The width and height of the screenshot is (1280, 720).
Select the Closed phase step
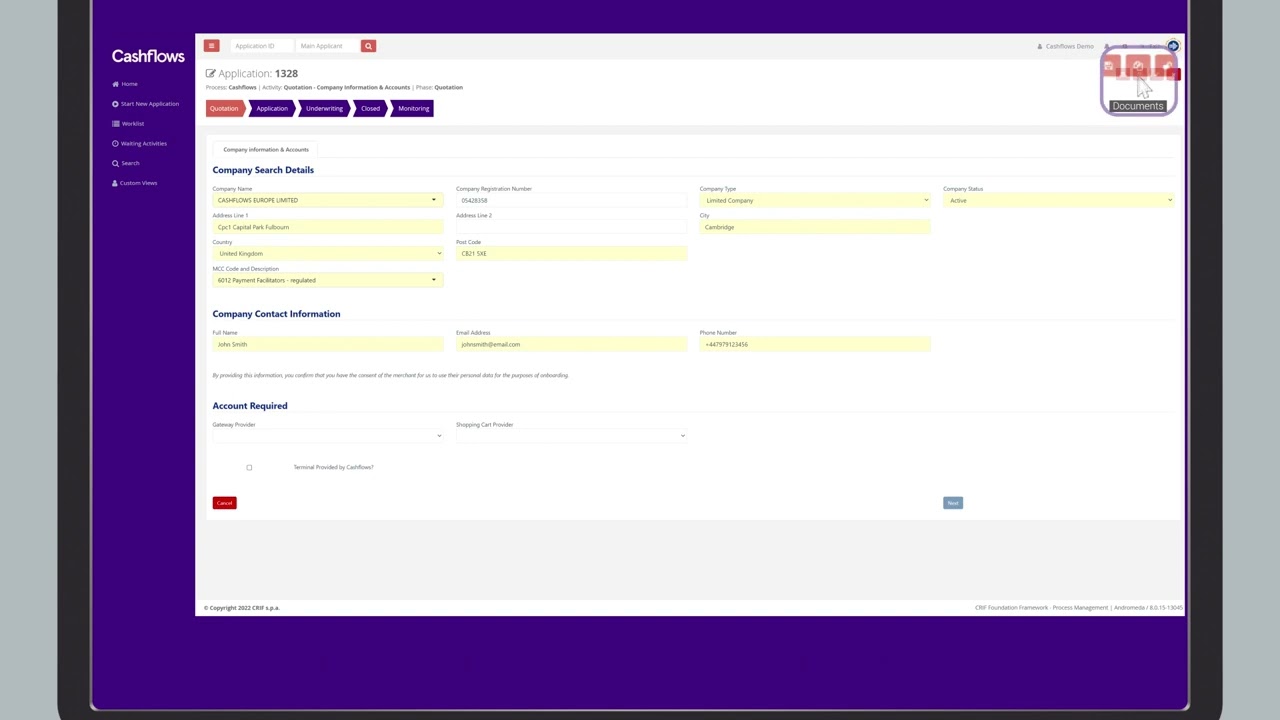click(370, 109)
